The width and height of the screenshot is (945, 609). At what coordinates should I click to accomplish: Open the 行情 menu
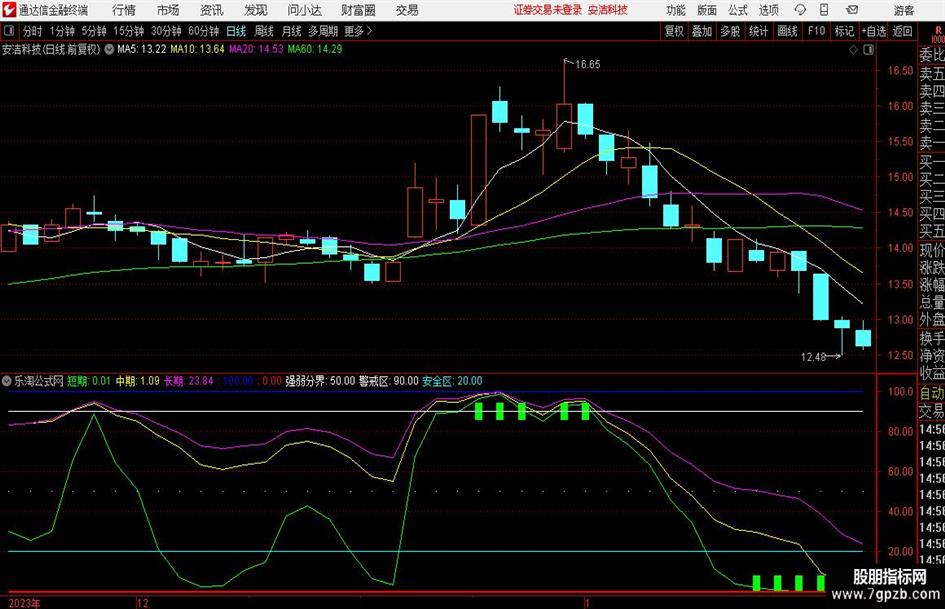pyautogui.click(x=124, y=10)
